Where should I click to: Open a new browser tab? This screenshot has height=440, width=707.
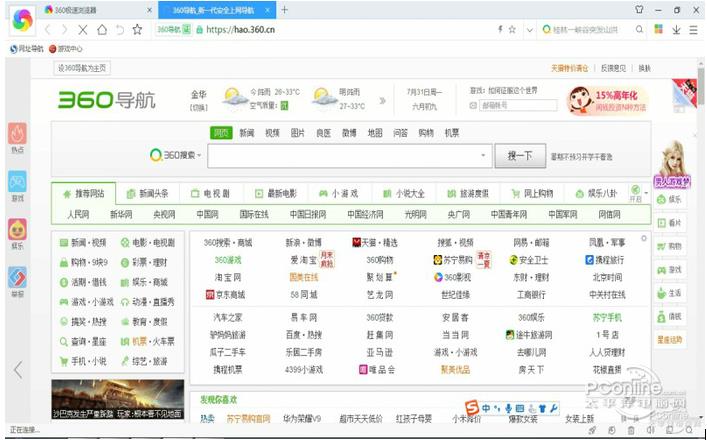click(285, 9)
